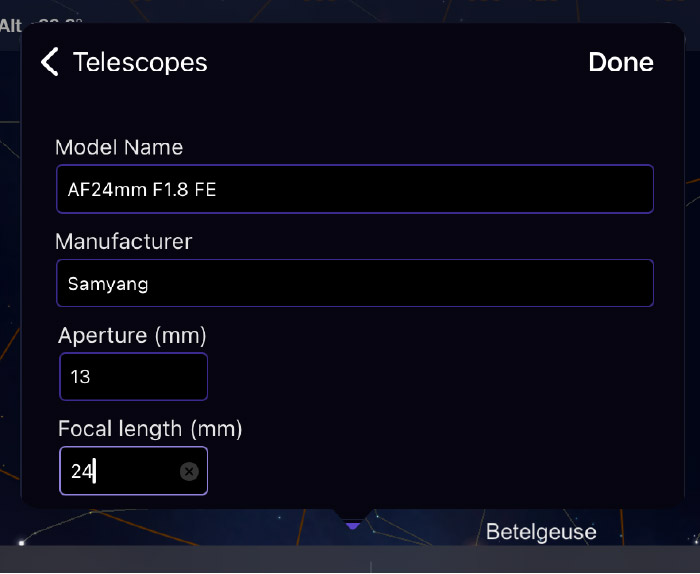Click inside the Focal length (mm) box

(x=133, y=471)
